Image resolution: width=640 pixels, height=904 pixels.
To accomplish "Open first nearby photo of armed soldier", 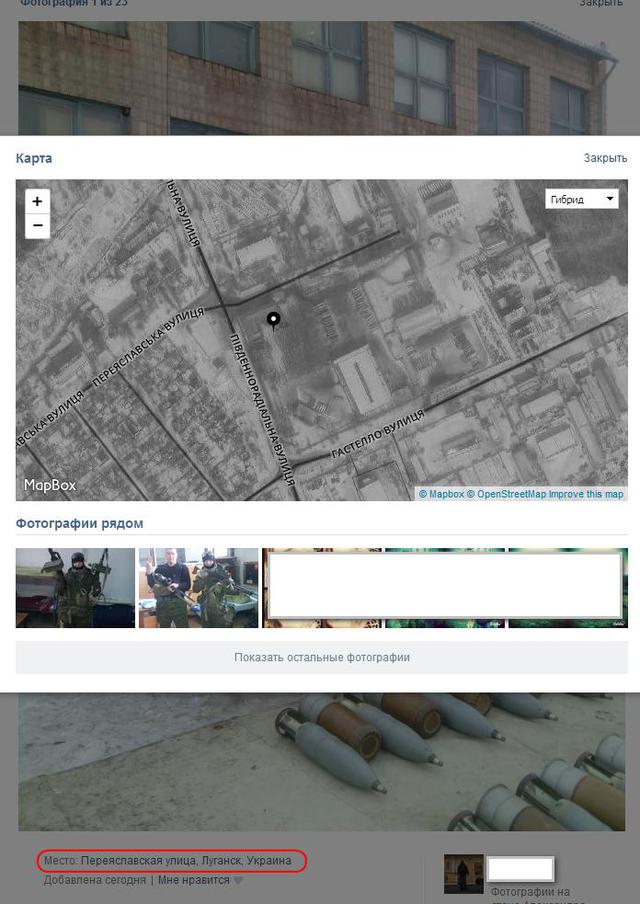I will (x=75, y=588).
